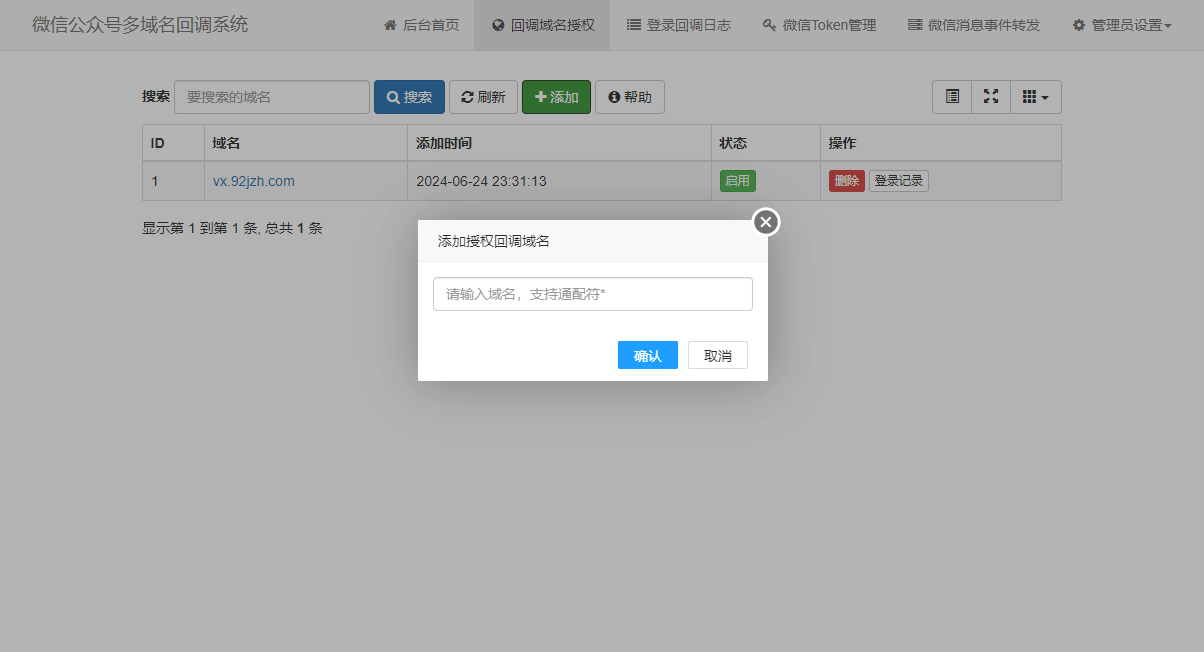Open the 微信消息事件转发 menu item
The height and width of the screenshot is (652, 1204).
coord(973,25)
